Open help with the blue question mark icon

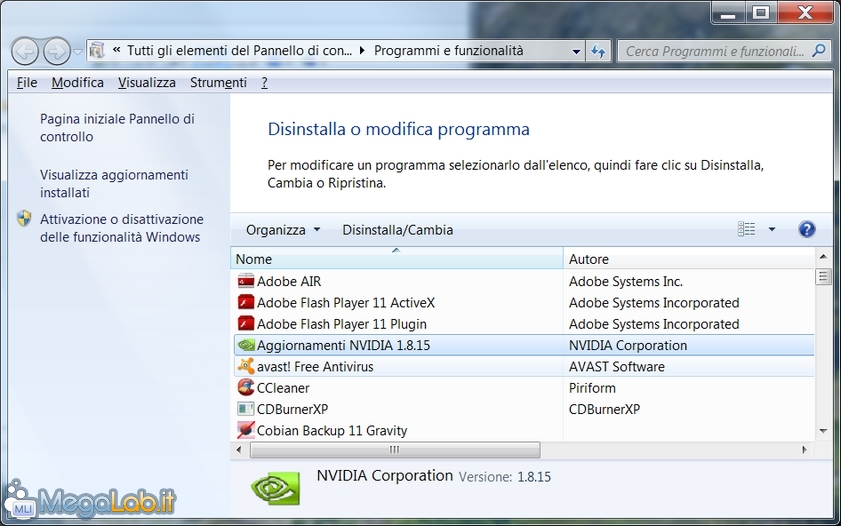pos(807,229)
